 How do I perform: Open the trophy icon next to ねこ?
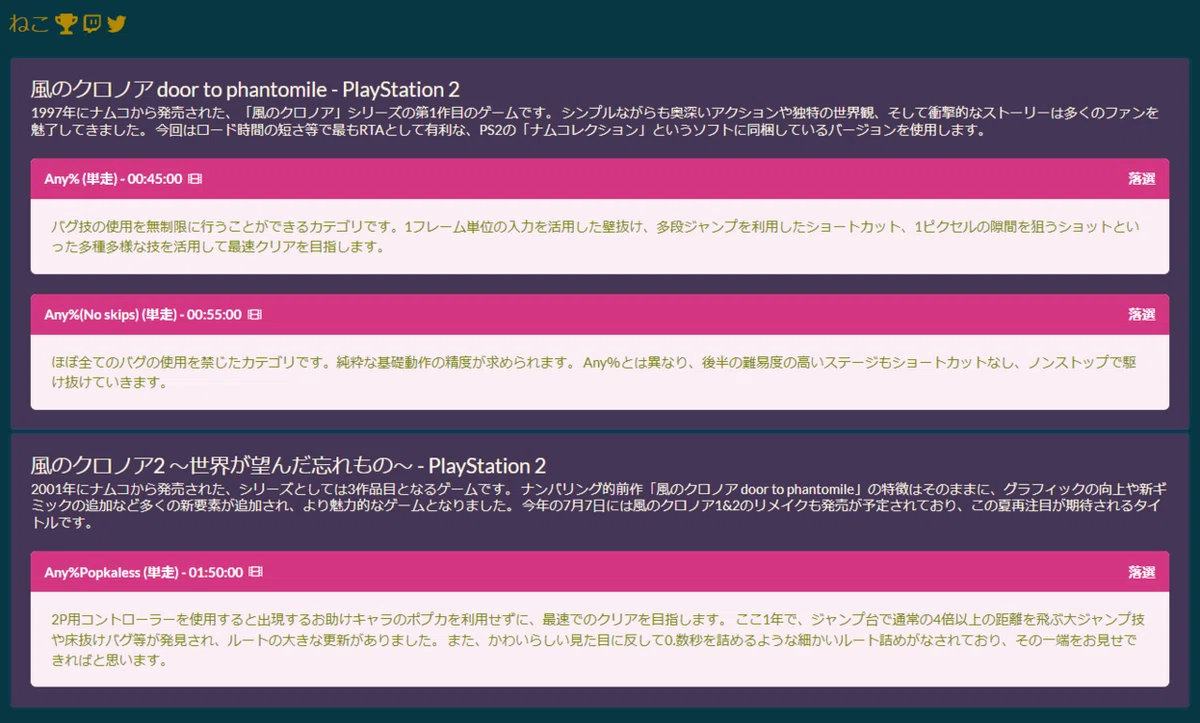(x=66, y=23)
